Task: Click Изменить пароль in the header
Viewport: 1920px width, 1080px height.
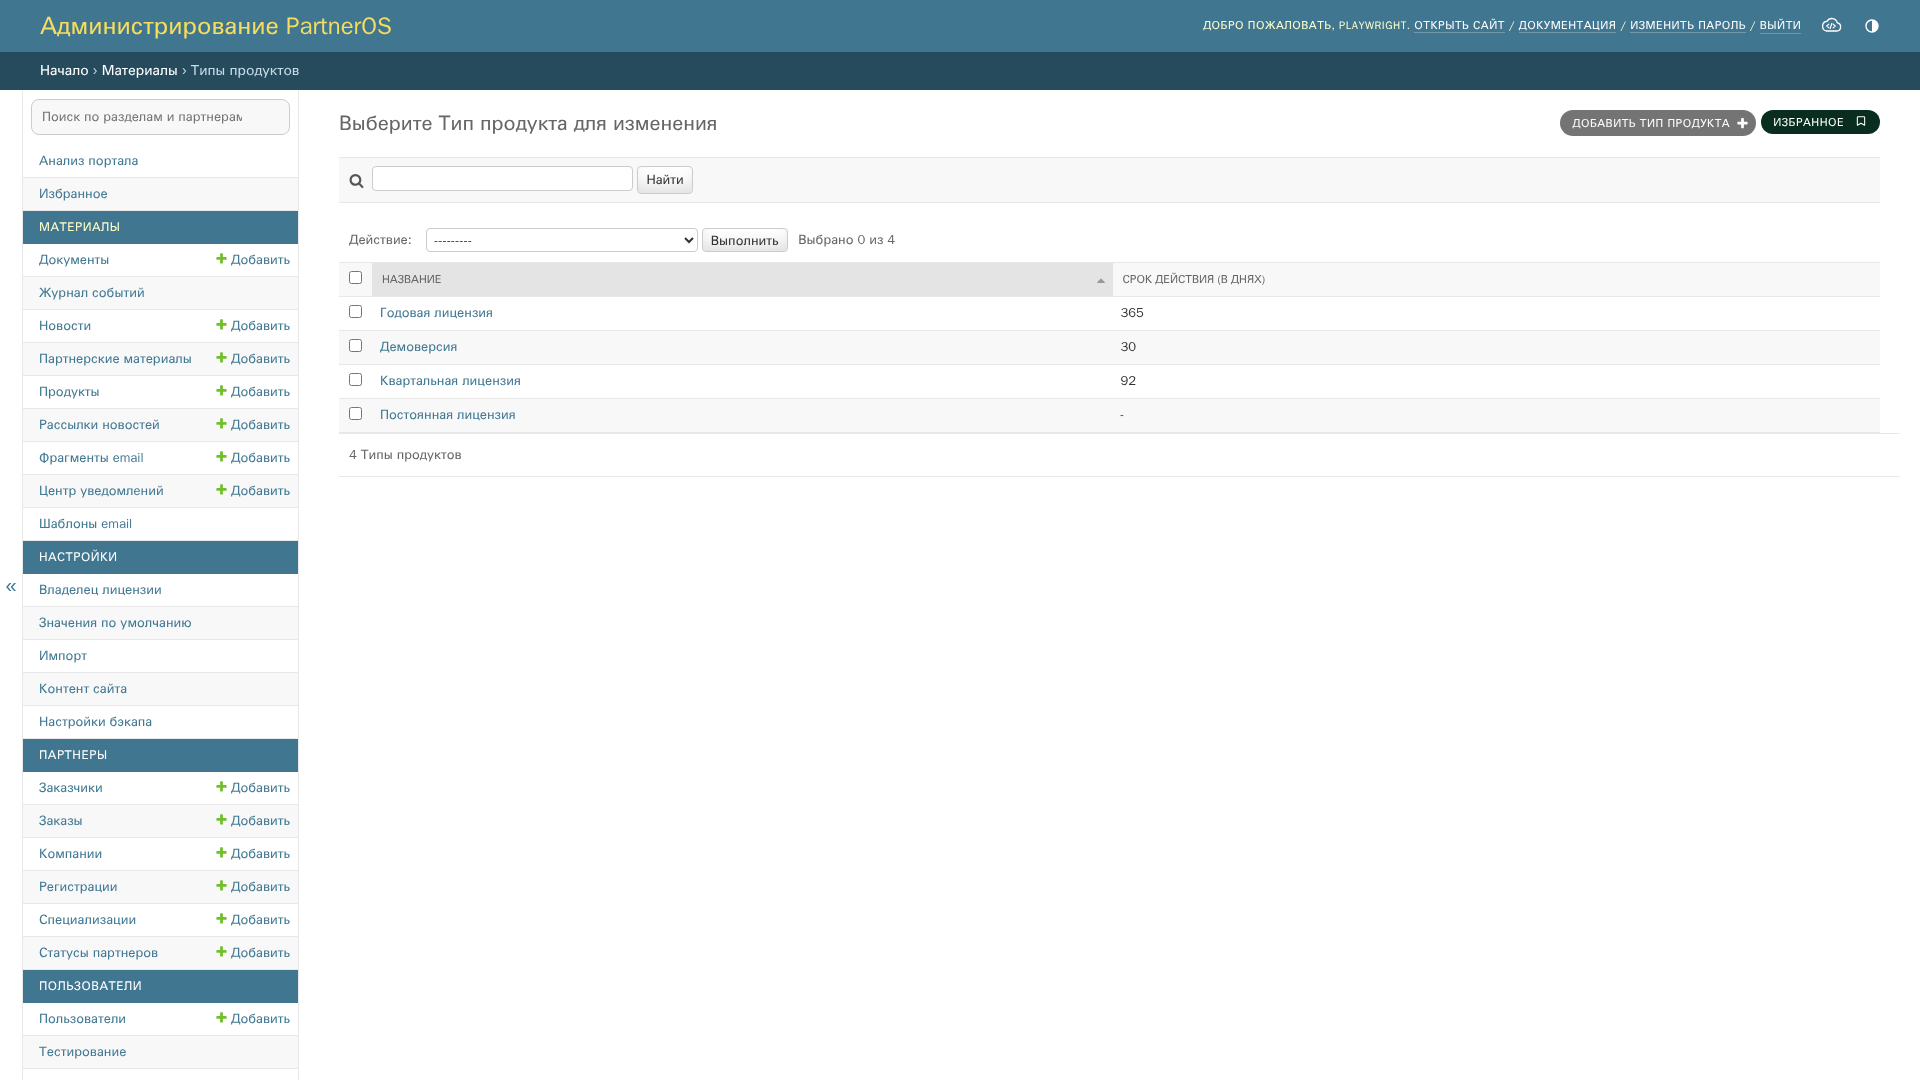Action: [1687, 26]
